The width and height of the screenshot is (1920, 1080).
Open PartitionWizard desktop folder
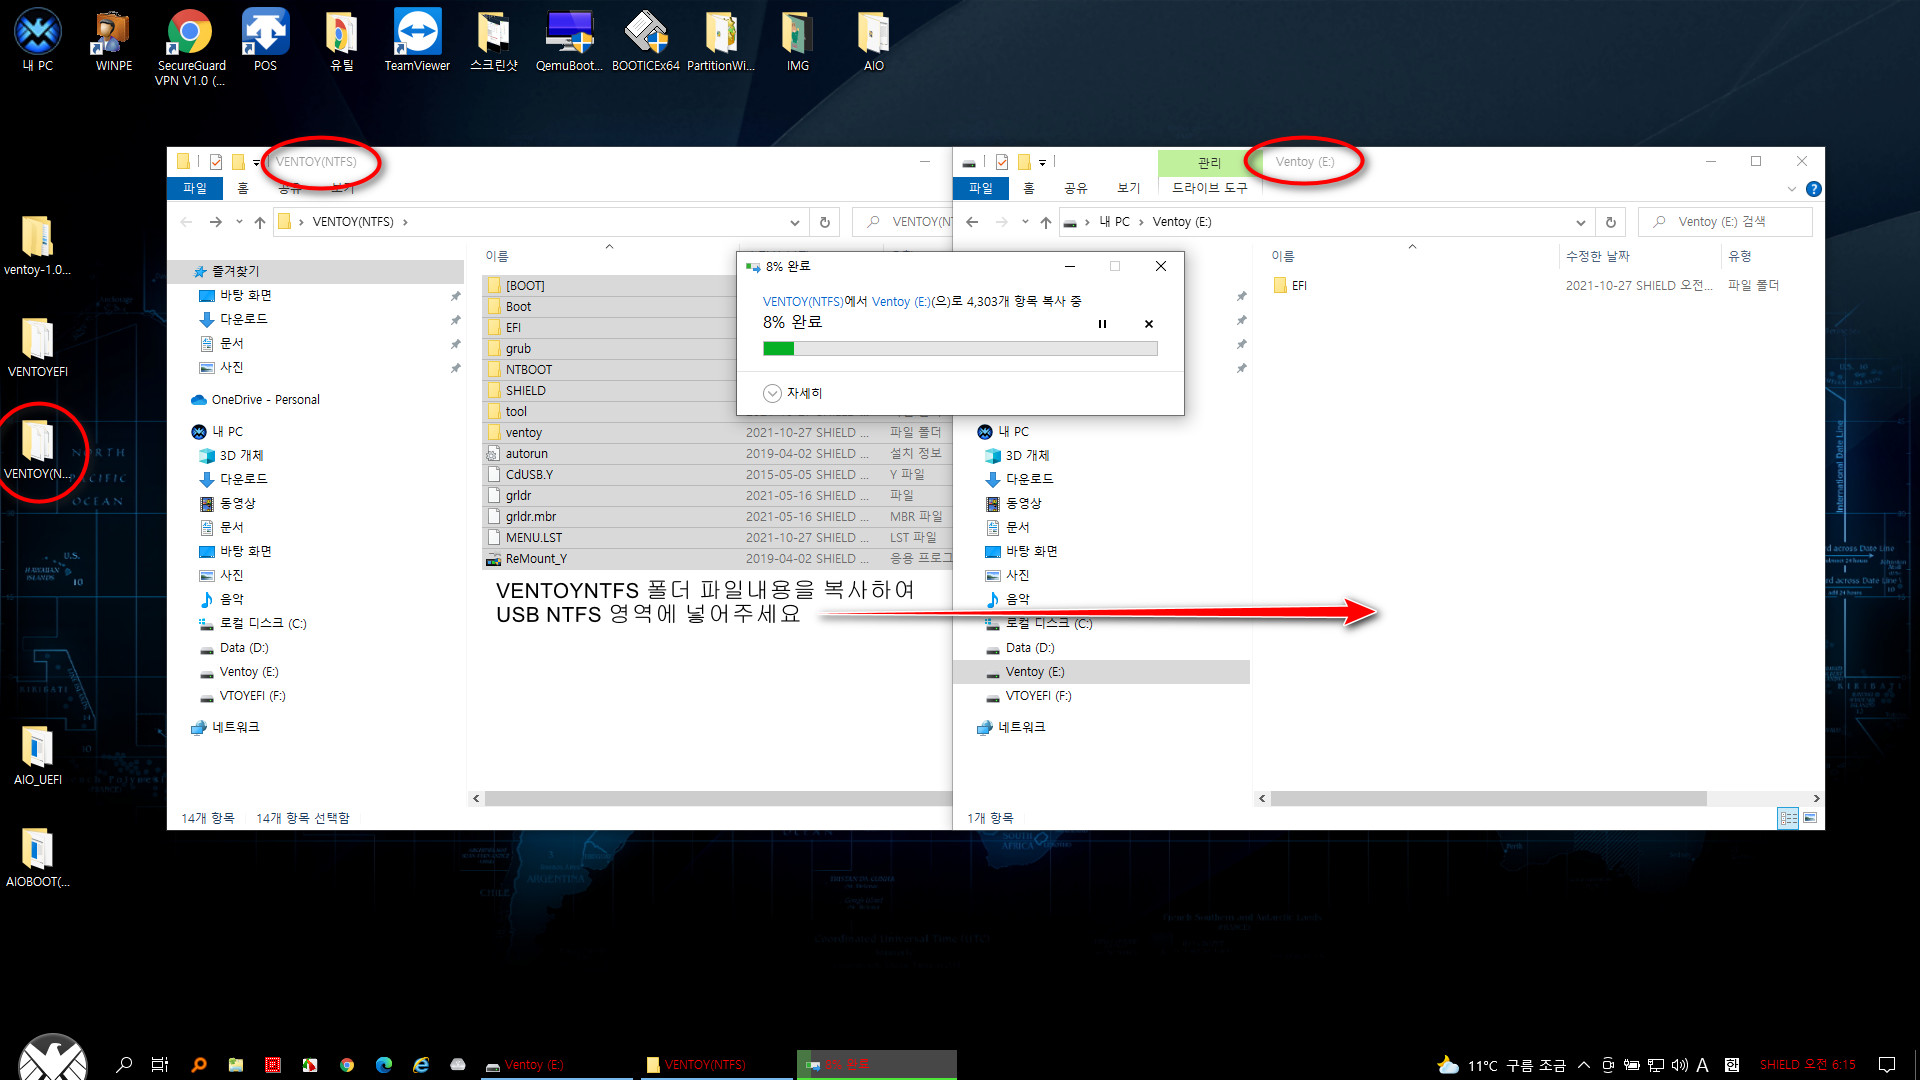(721, 40)
